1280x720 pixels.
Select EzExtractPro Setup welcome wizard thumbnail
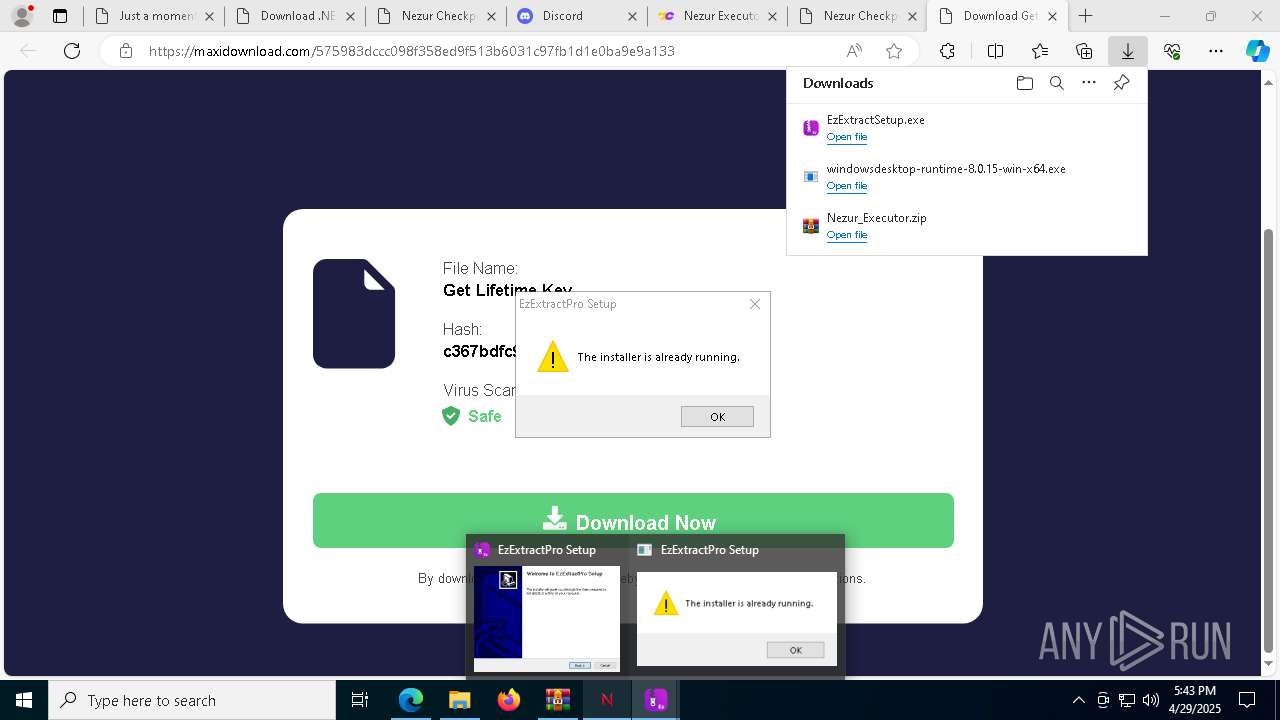pyautogui.click(x=547, y=619)
